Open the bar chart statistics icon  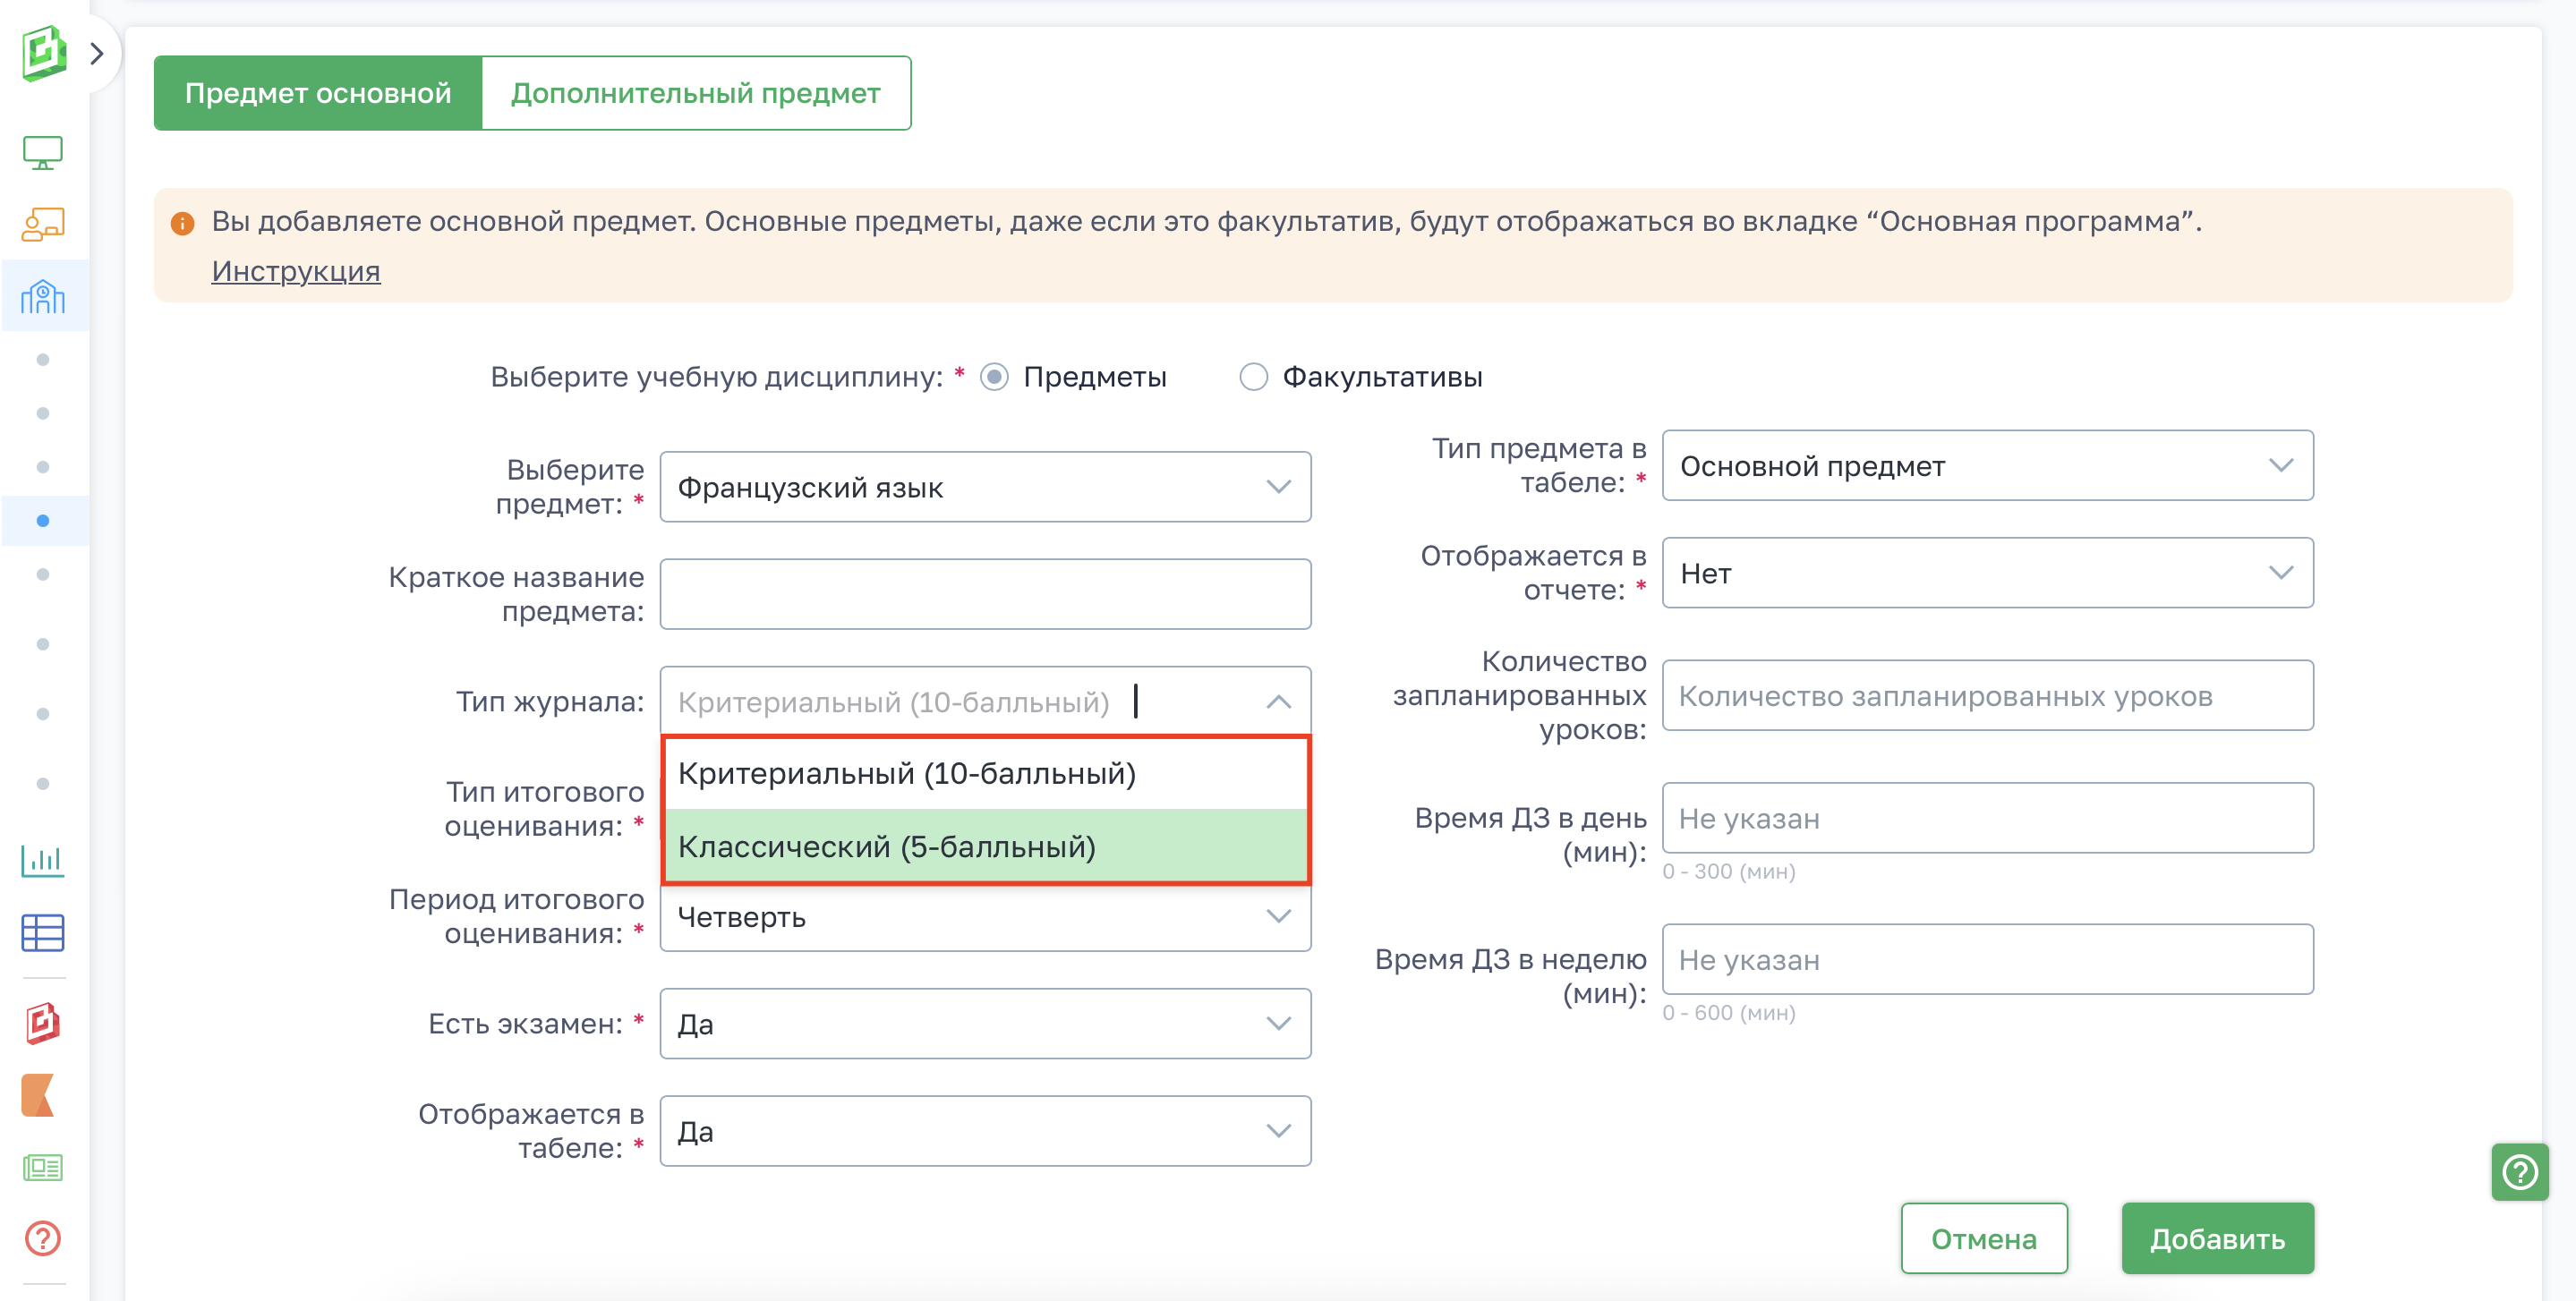42,860
